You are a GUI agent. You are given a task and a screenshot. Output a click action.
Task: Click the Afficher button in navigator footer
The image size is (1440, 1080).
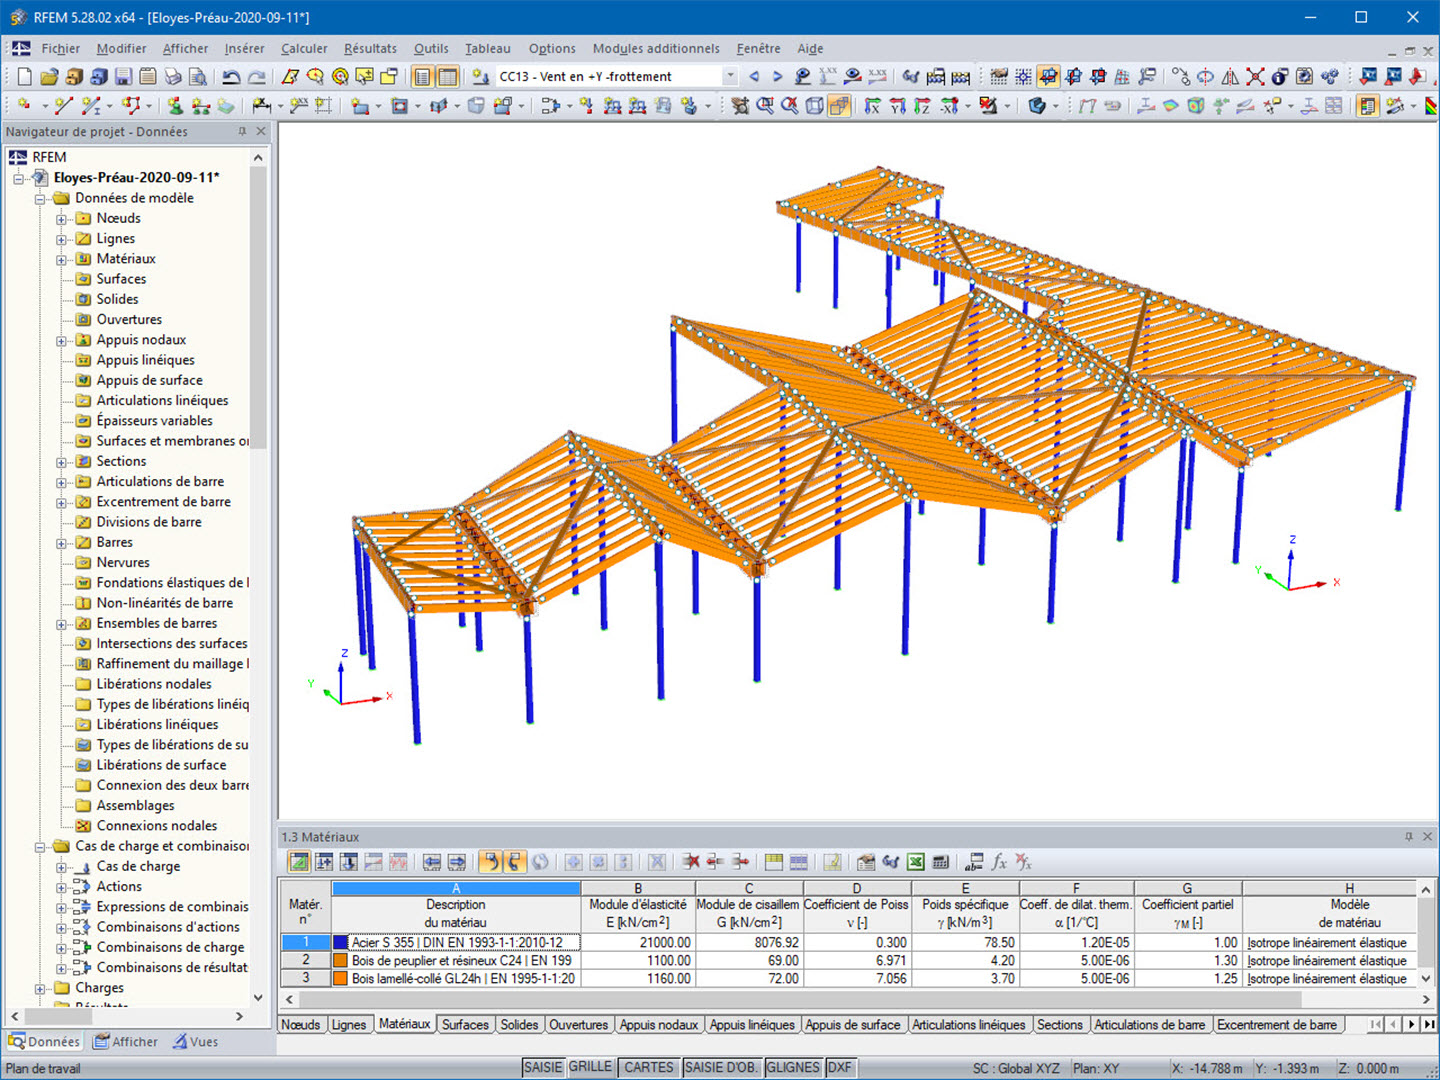pyautogui.click(x=125, y=1041)
